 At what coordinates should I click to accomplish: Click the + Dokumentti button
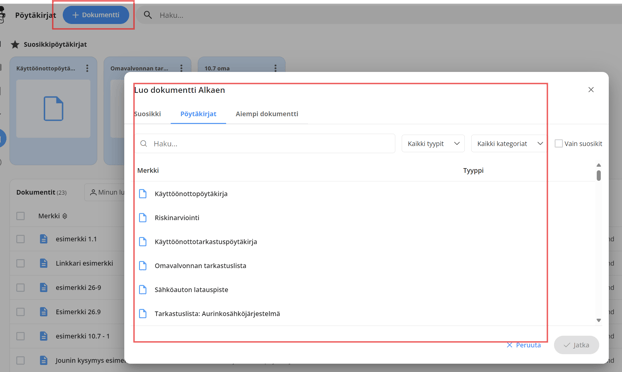[96, 15]
